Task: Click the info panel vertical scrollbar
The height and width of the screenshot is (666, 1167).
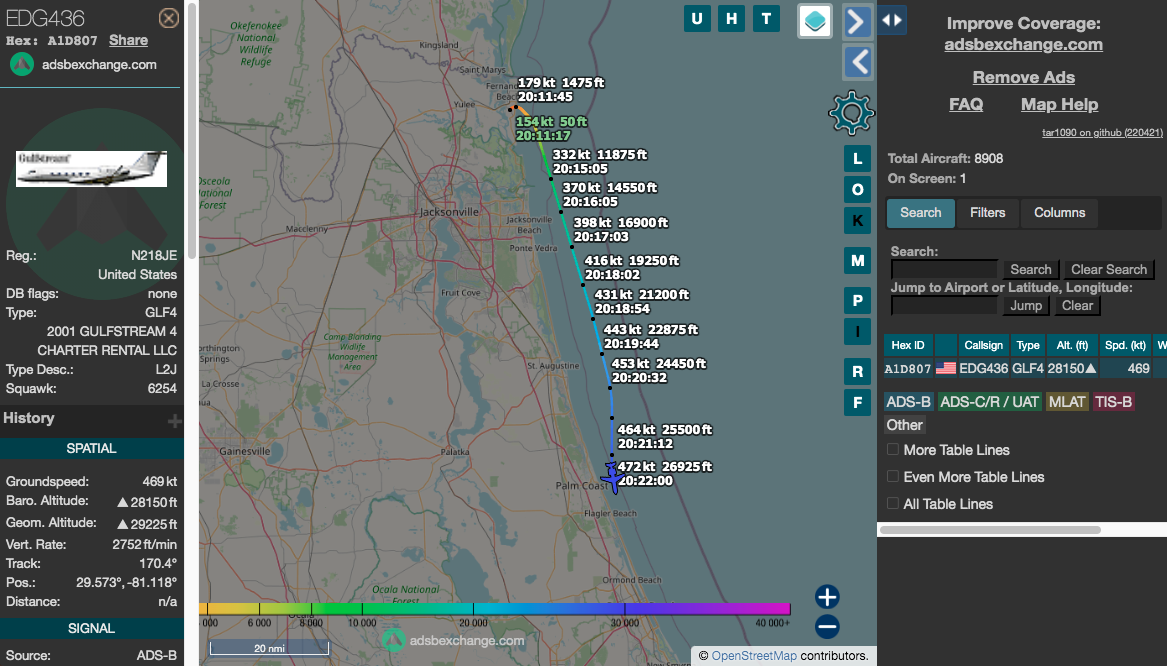Action: pos(191,130)
